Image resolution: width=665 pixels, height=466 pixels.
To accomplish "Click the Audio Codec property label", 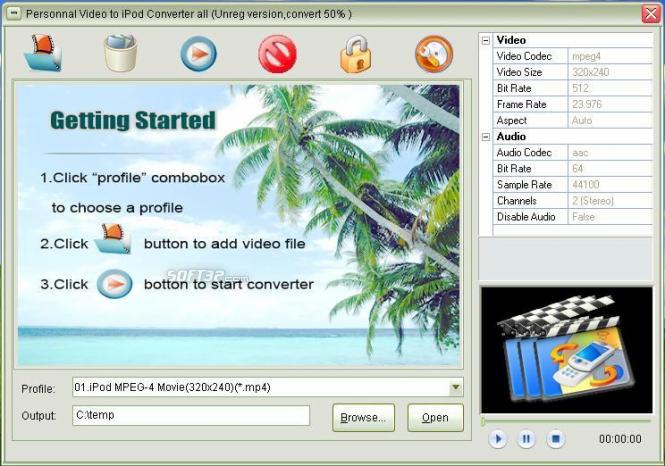I will click(524, 153).
